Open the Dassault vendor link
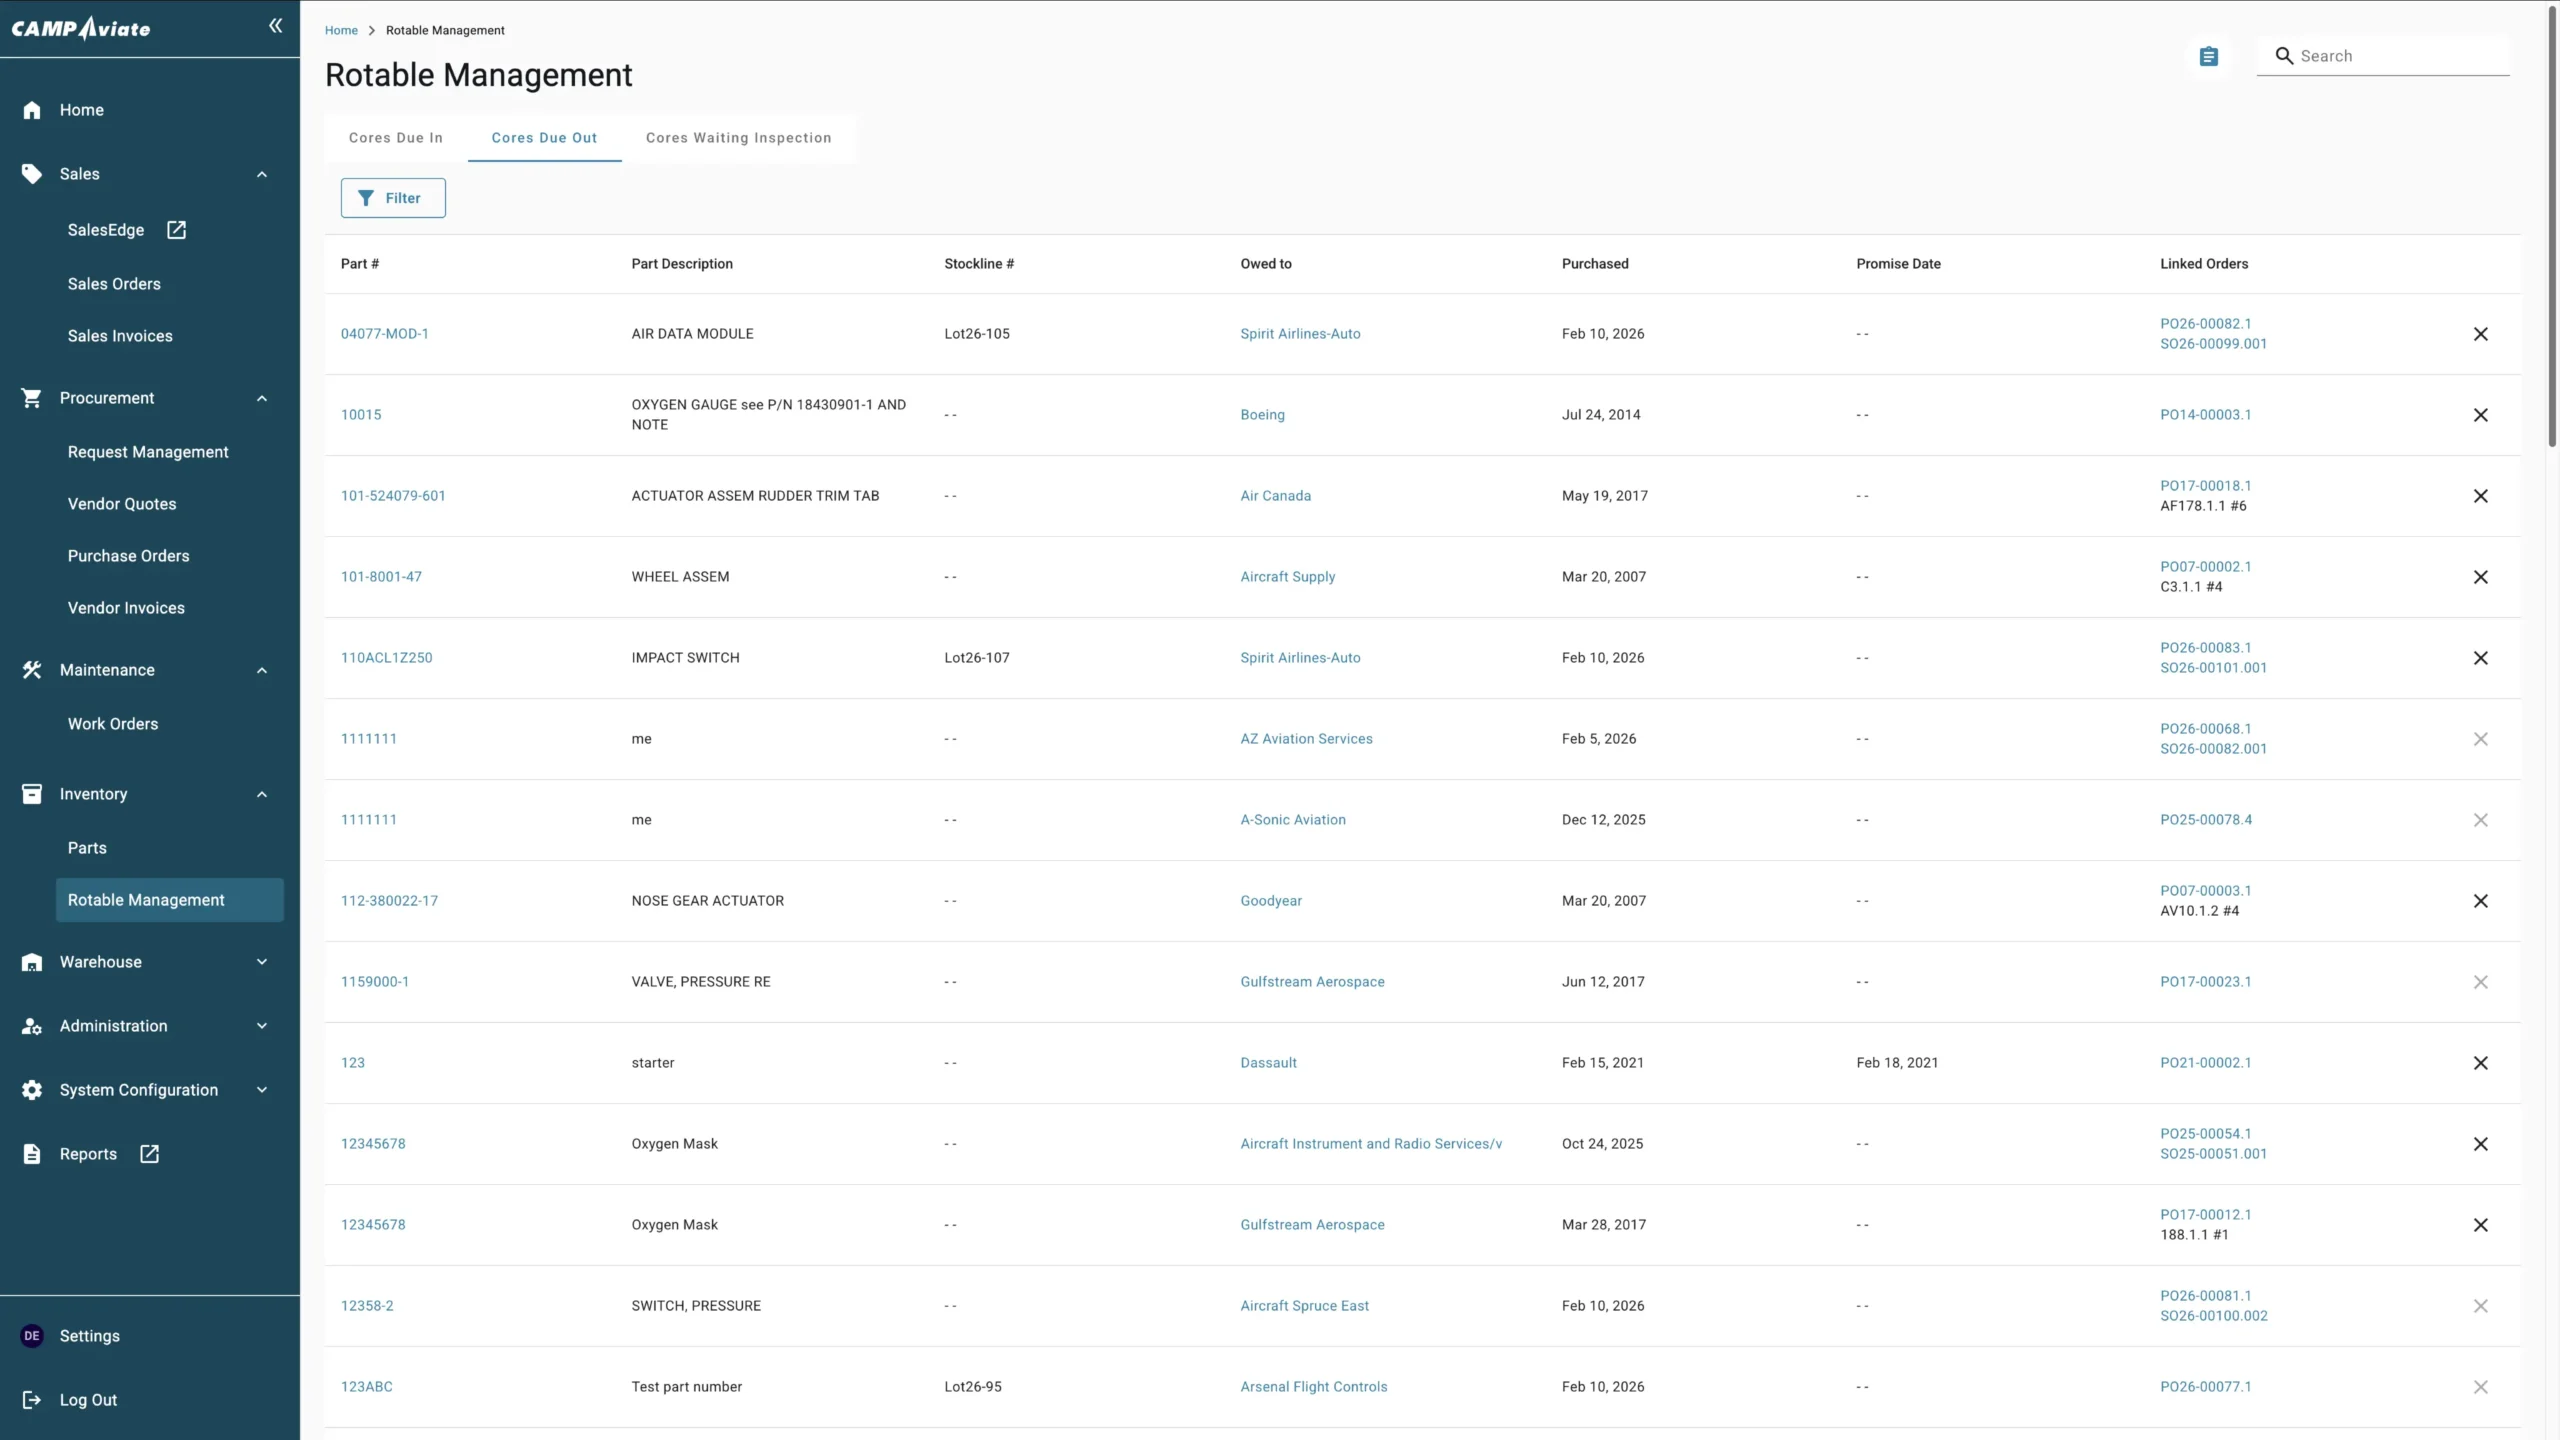This screenshot has height=1440, width=2560. pyautogui.click(x=1268, y=1063)
